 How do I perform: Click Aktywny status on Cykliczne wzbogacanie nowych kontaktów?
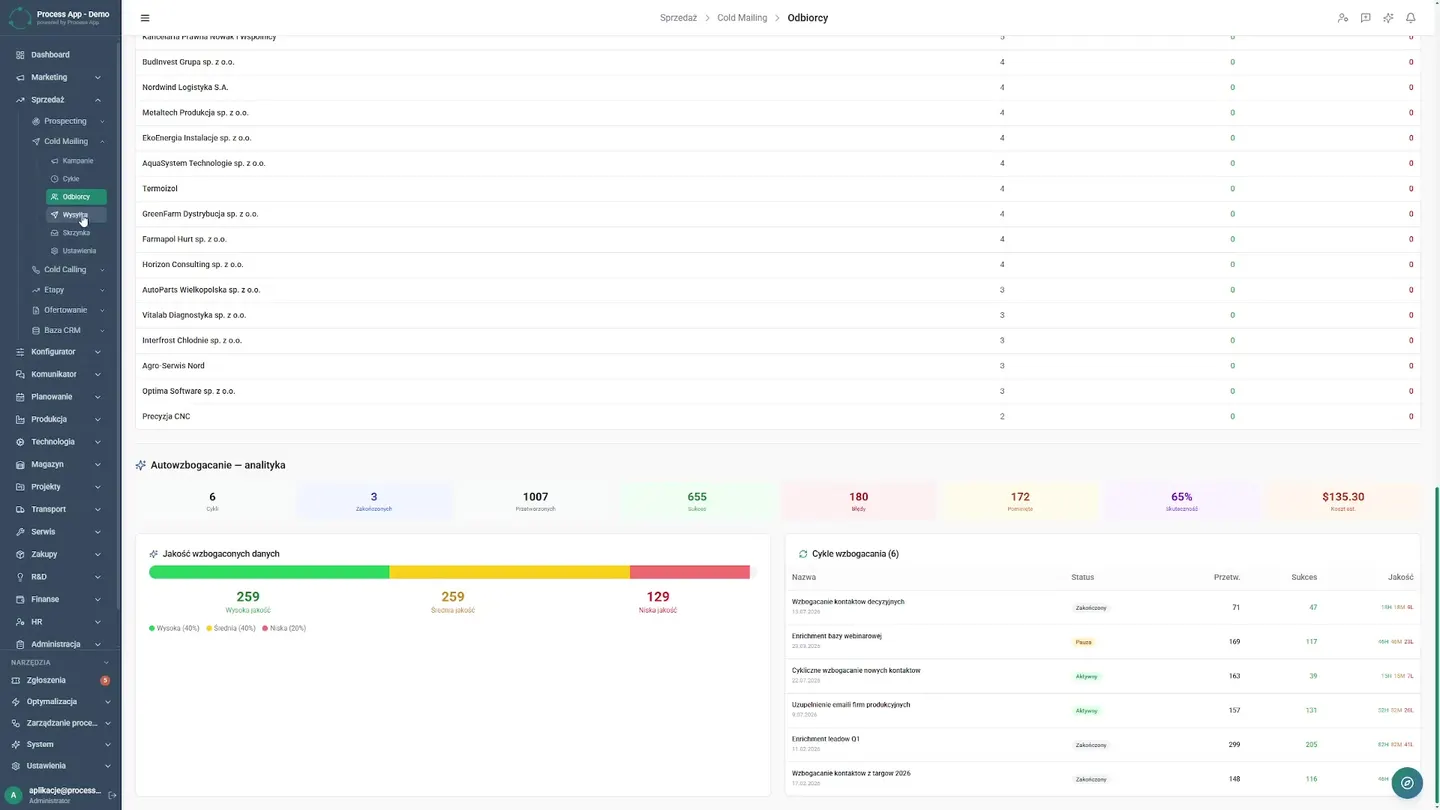click(1086, 677)
